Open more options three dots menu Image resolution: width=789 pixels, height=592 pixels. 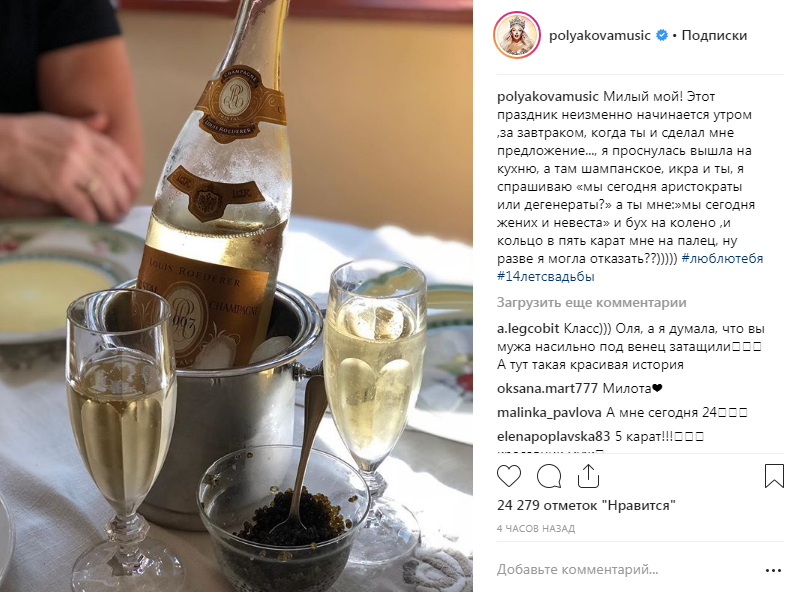coord(773,570)
